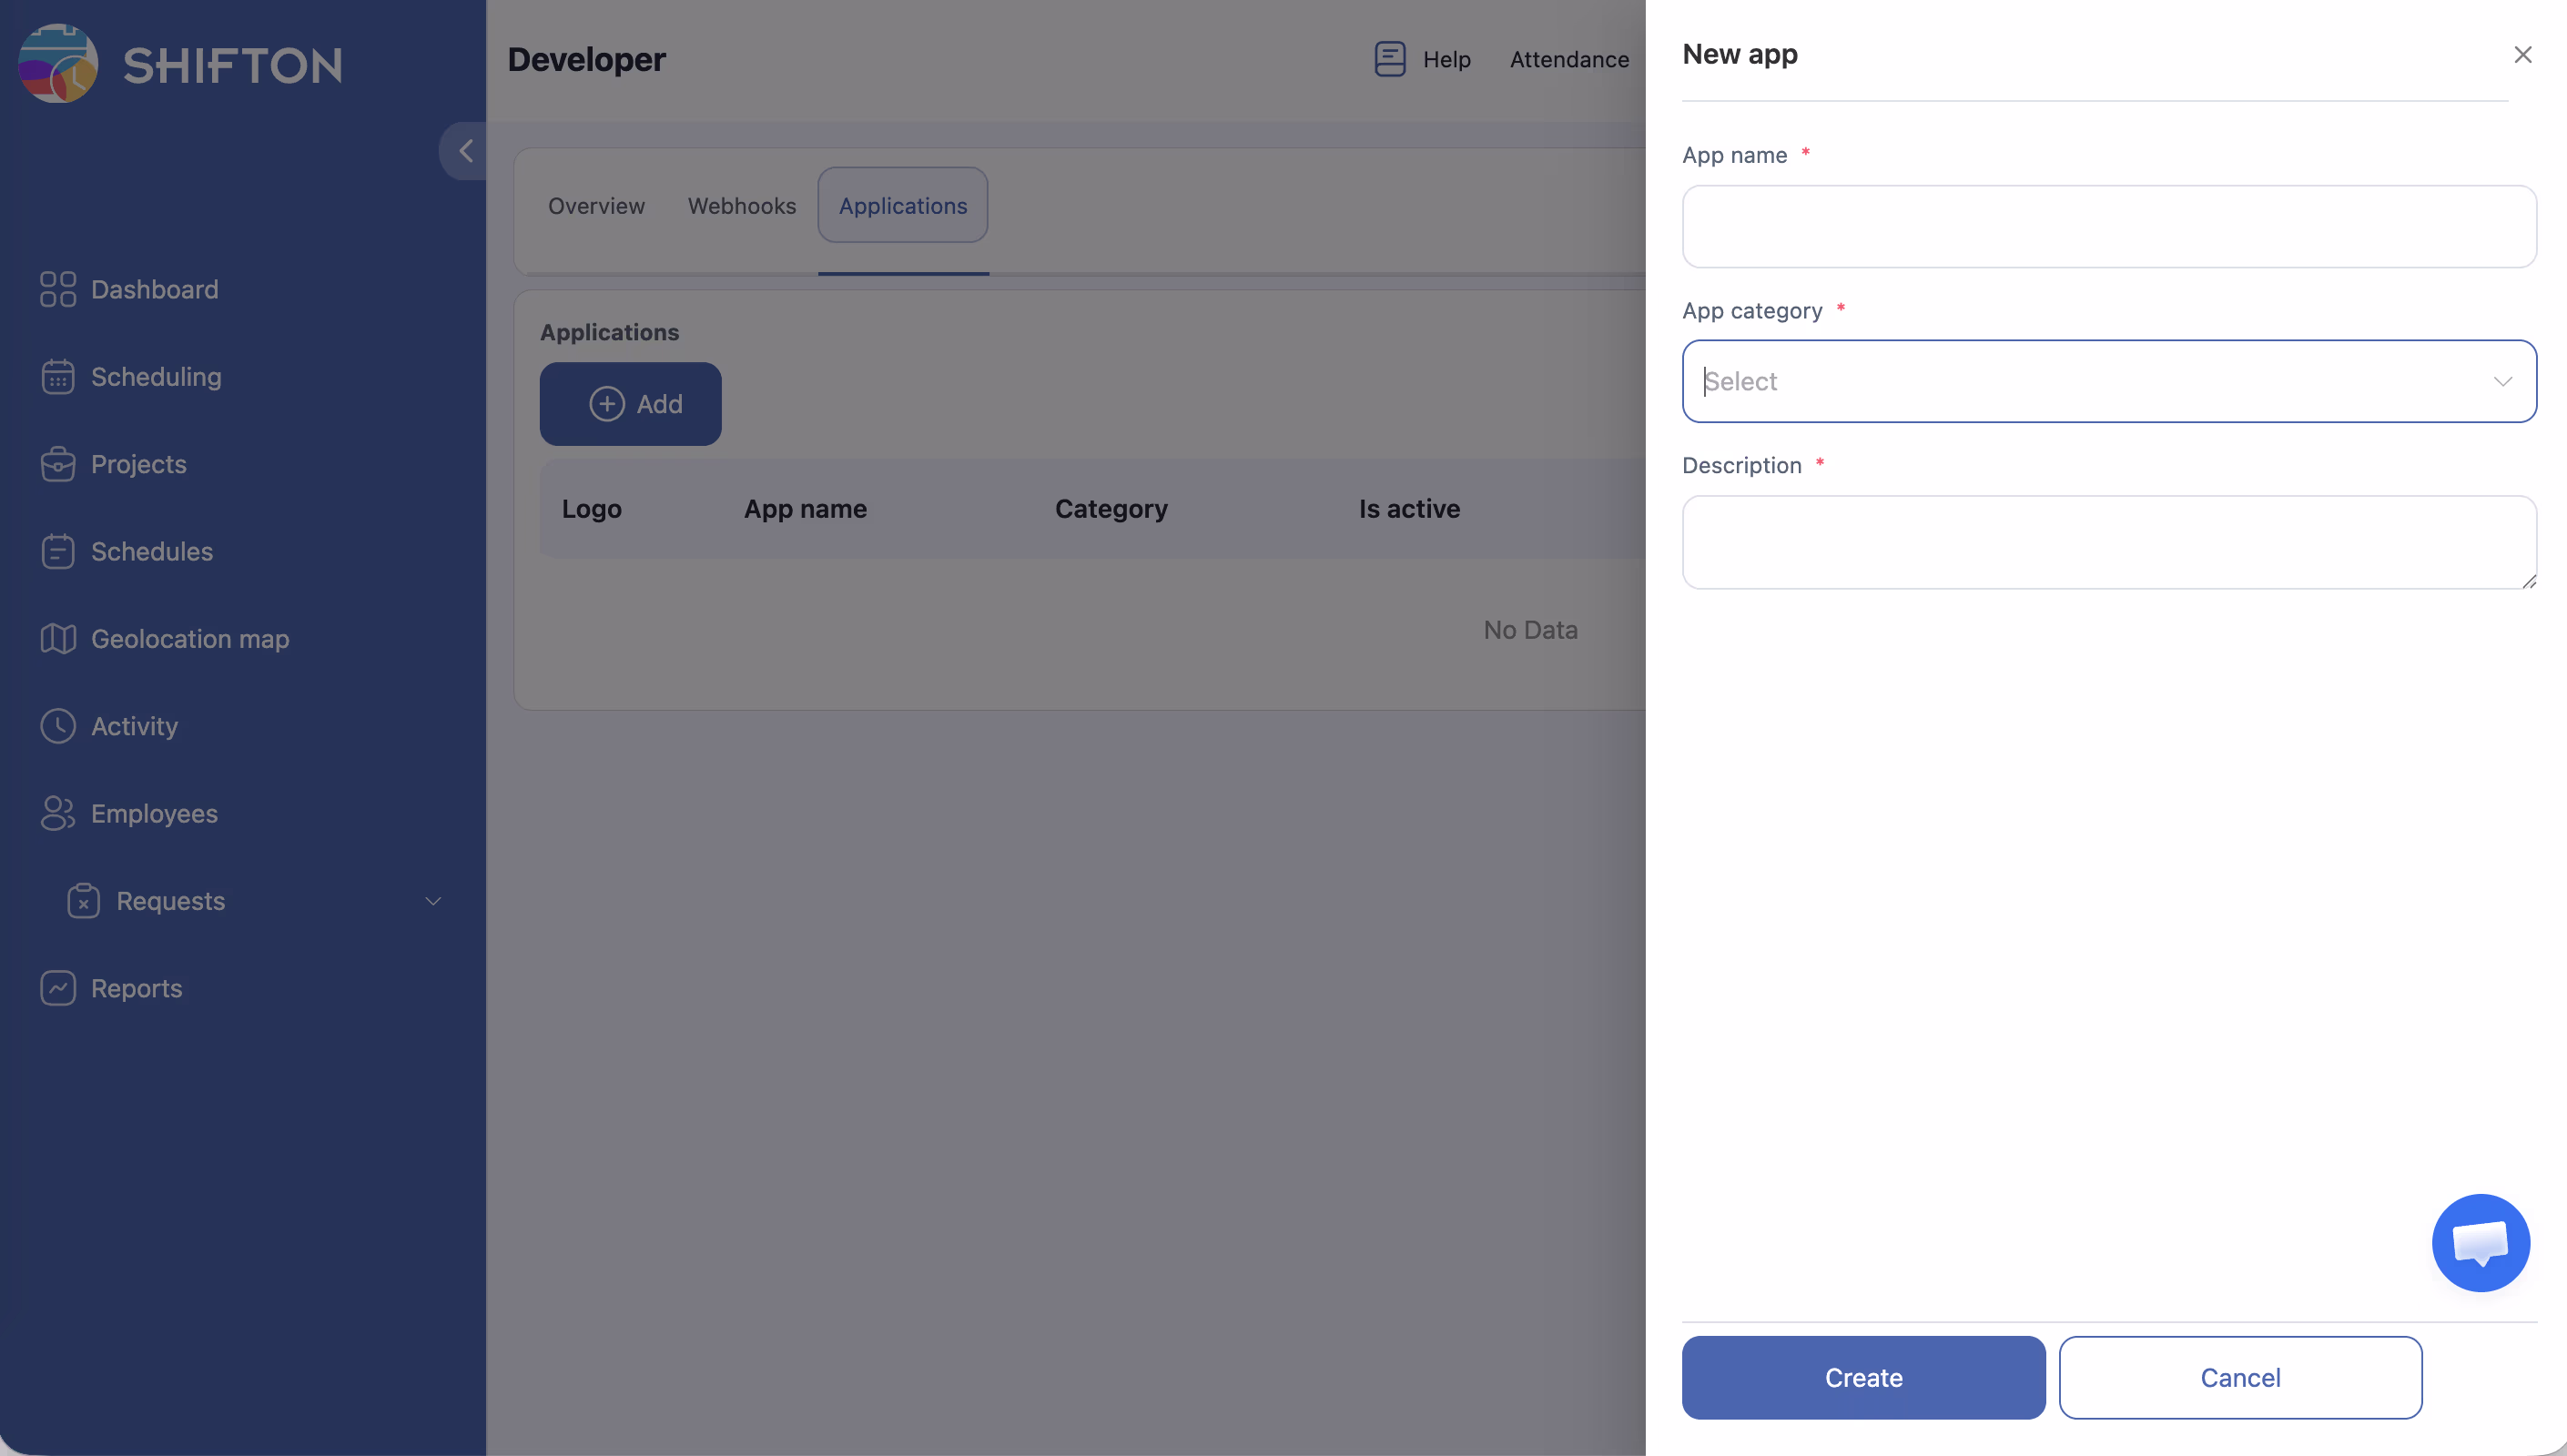Open Dashboard via its grid icon
The width and height of the screenshot is (2567, 1456).
[58, 289]
